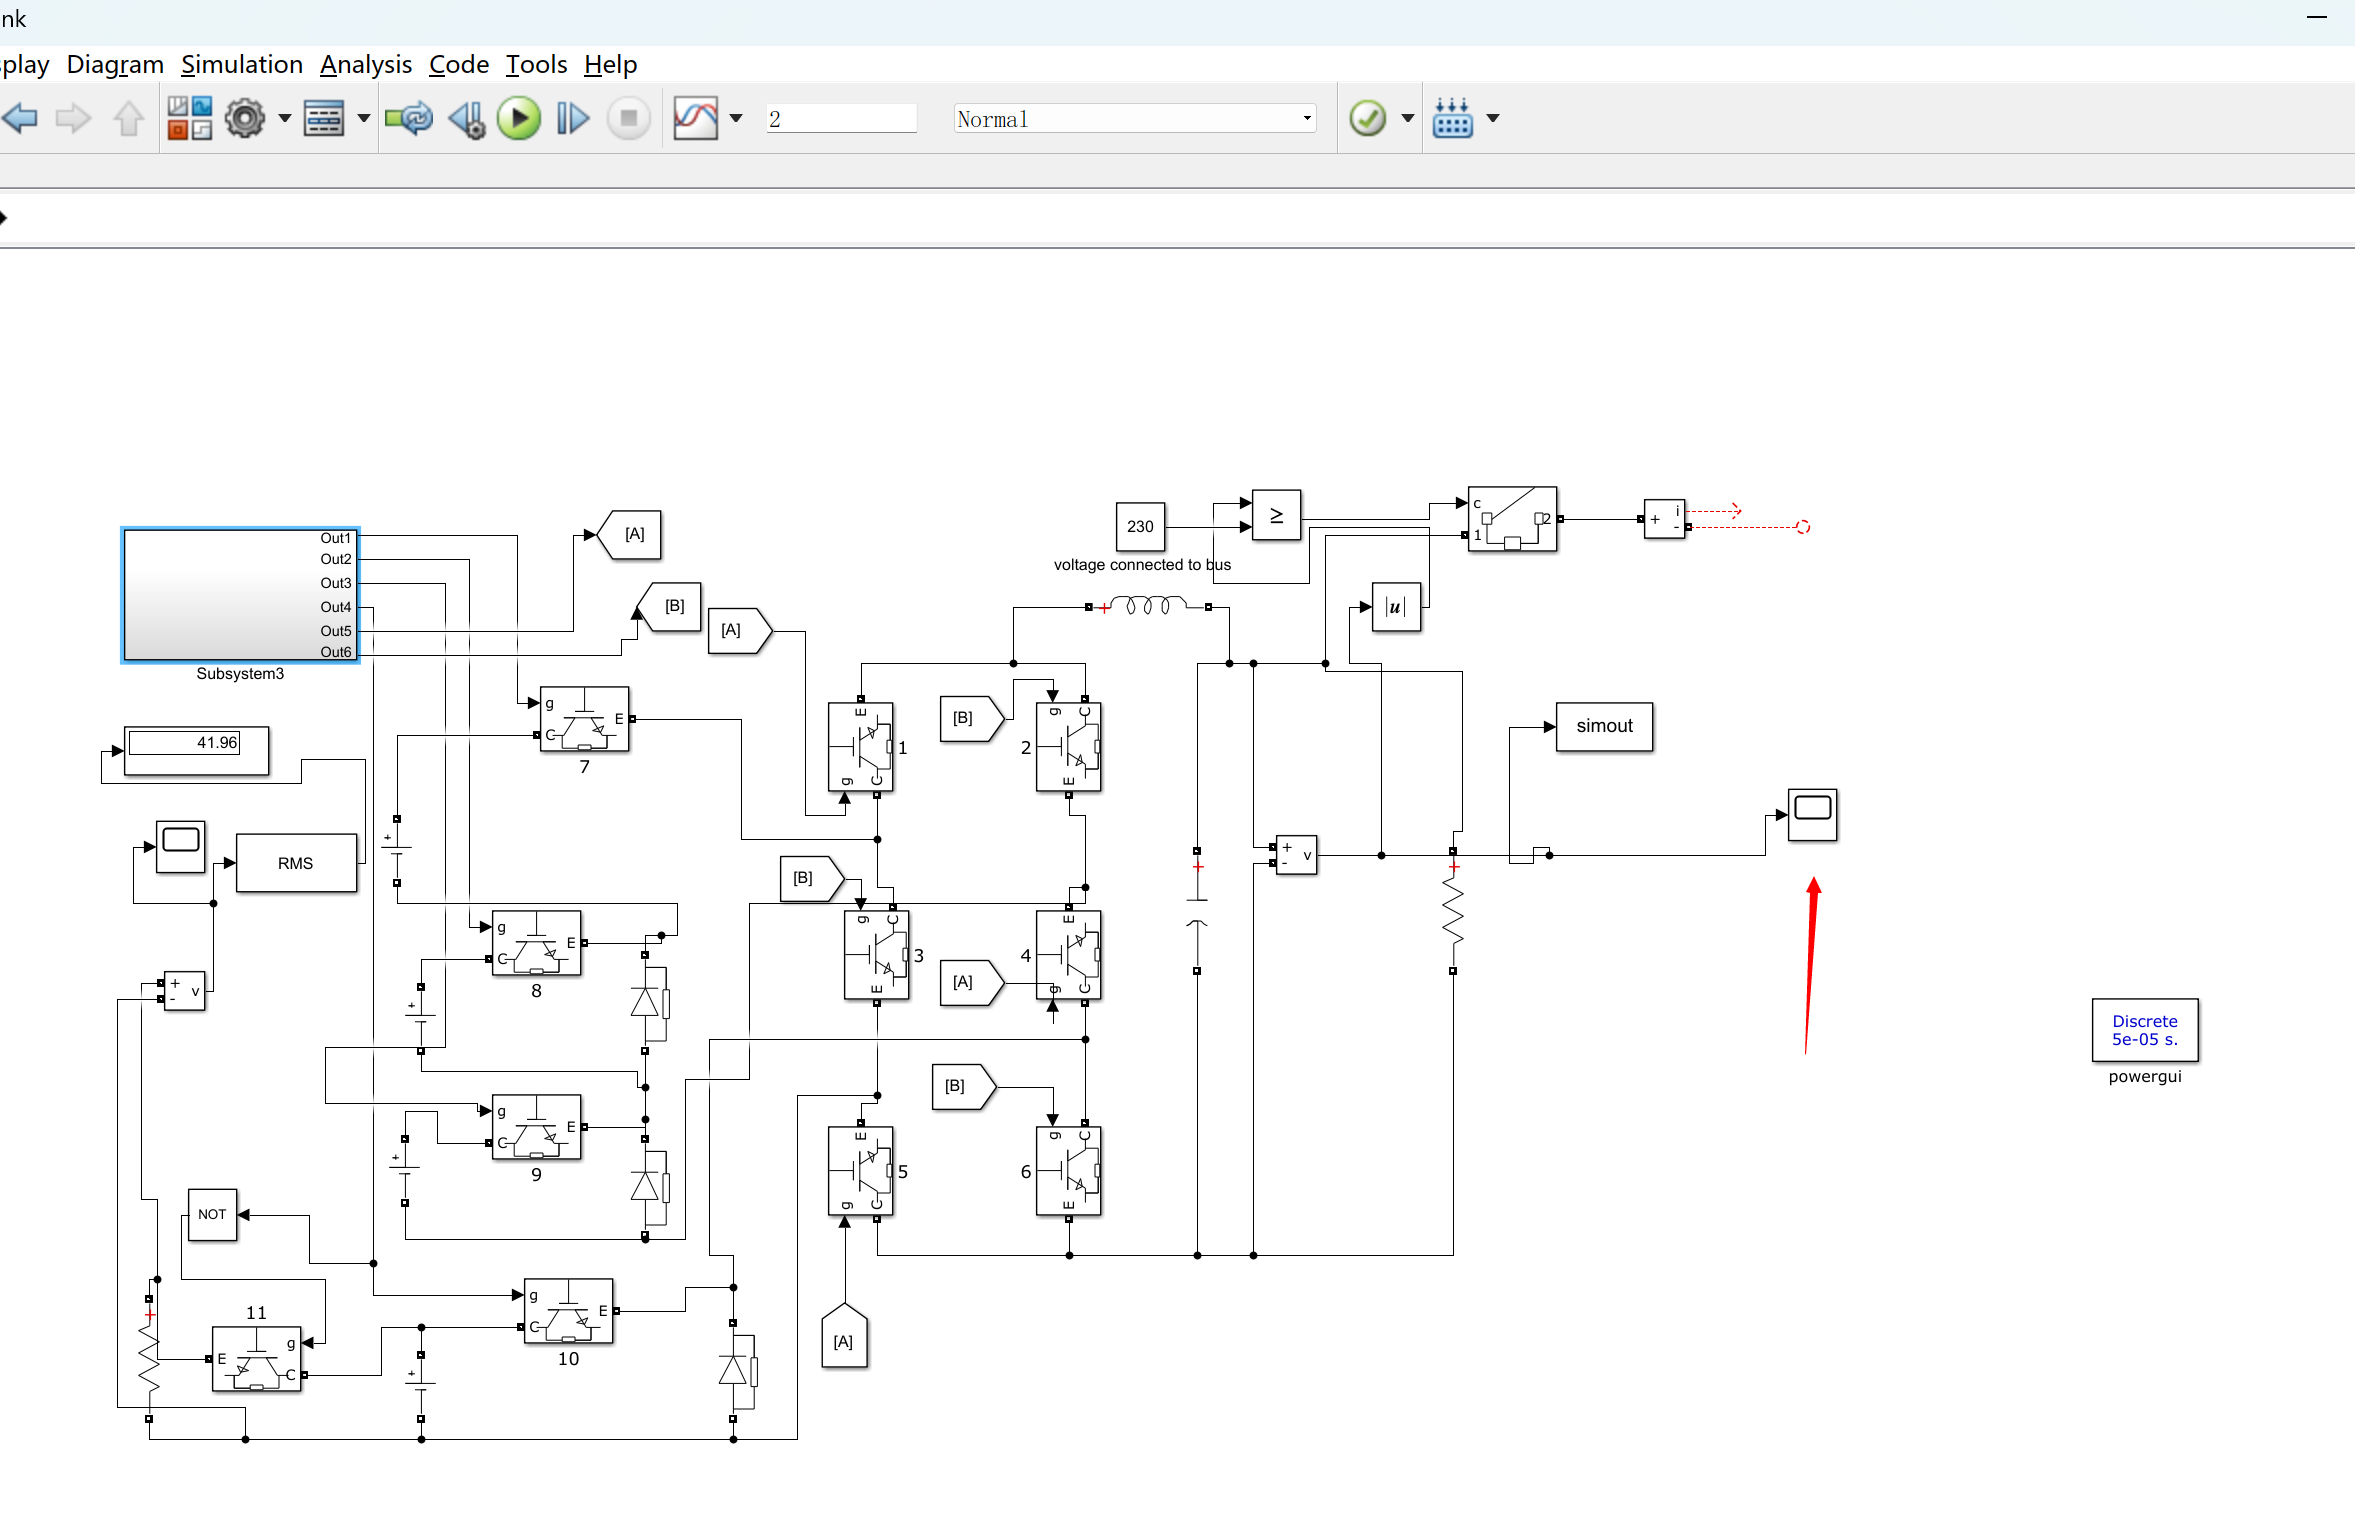Expand the Model Advisor dropdown arrow
Viewport: 2355px width, 1534px height.
pyautogui.click(x=1407, y=118)
